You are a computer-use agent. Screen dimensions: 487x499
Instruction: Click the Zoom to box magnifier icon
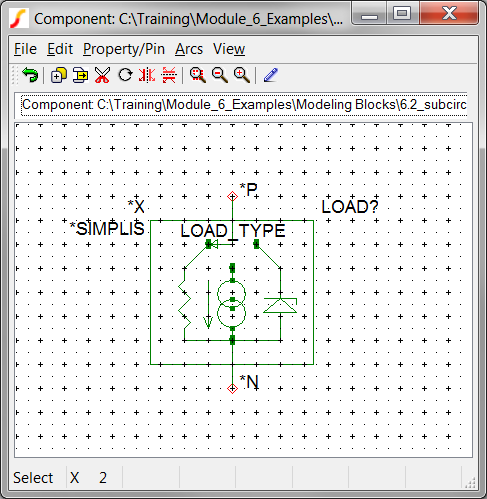click(x=198, y=75)
